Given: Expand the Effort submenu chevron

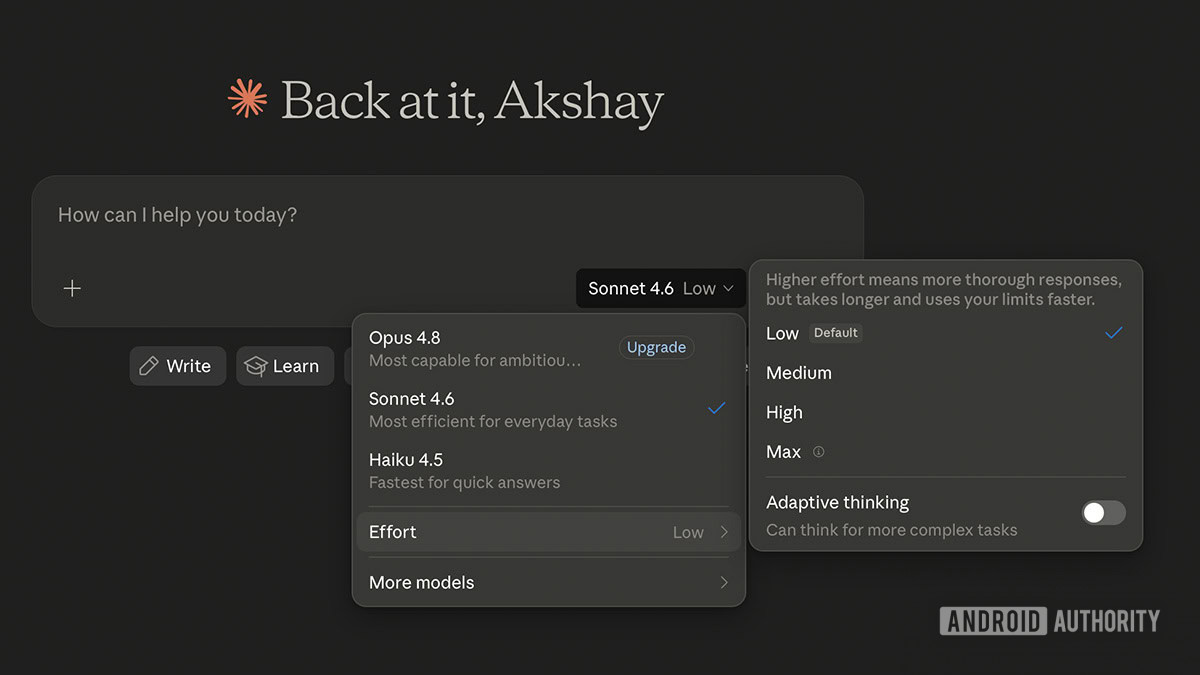Looking at the screenshot, I should [x=724, y=532].
